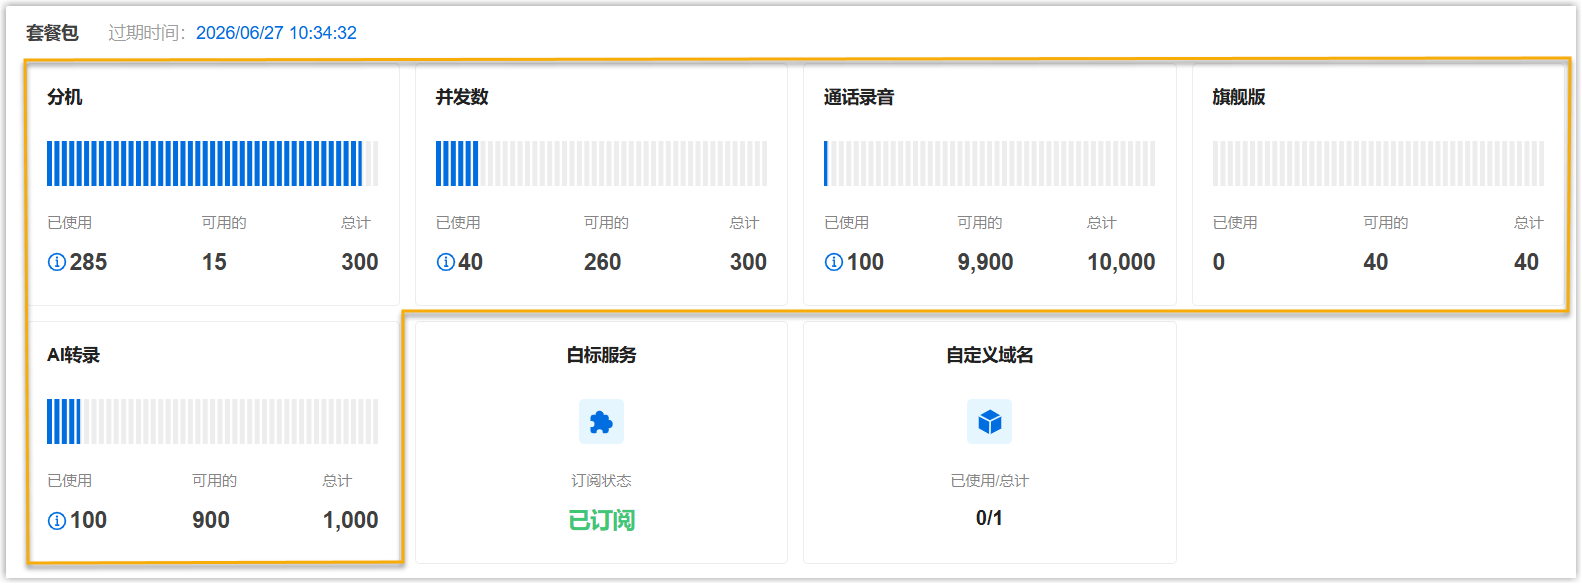Click the 分机 available value 15
The height and width of the screenshot is (584, 1582).
point(214,262)
